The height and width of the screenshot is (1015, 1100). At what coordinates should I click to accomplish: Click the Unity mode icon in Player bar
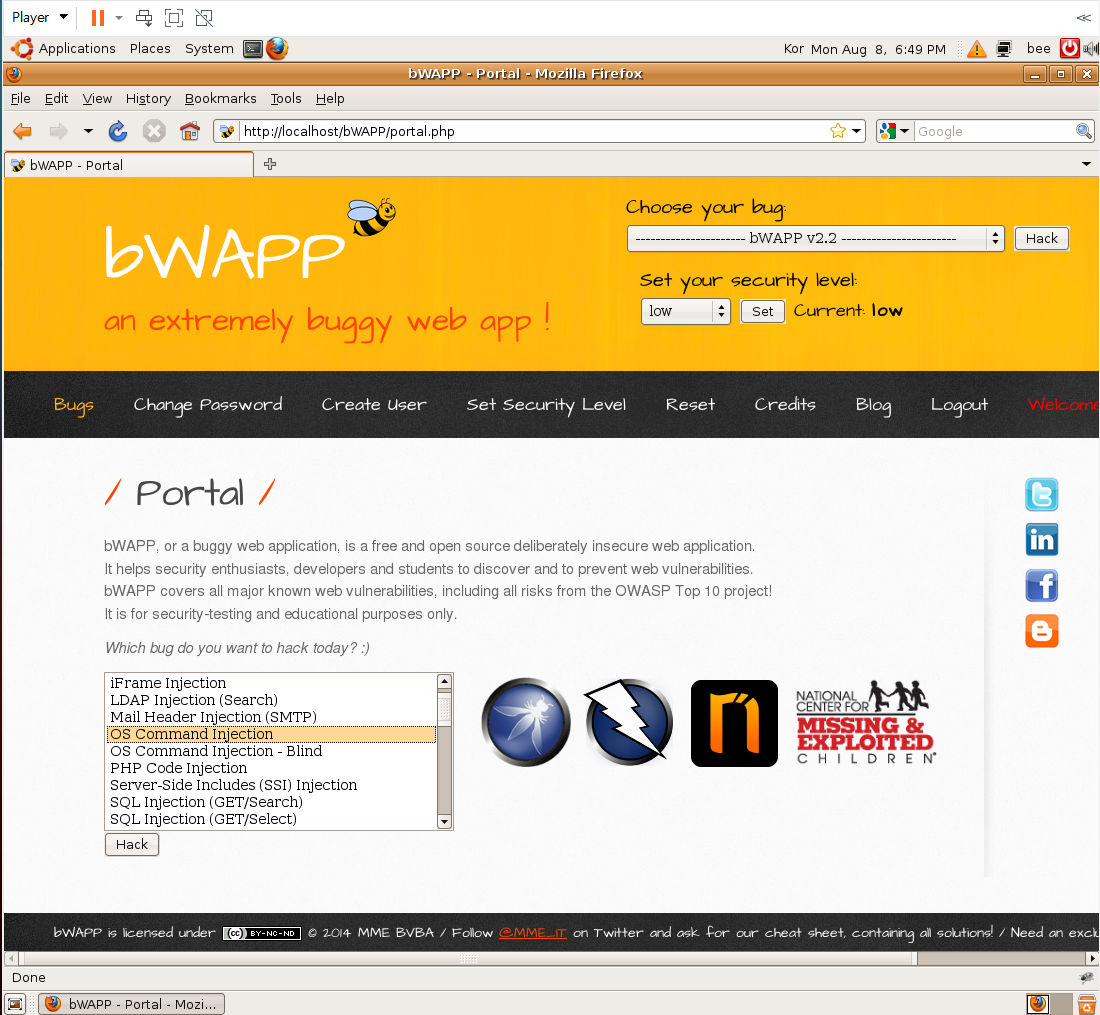pos(204,18)
